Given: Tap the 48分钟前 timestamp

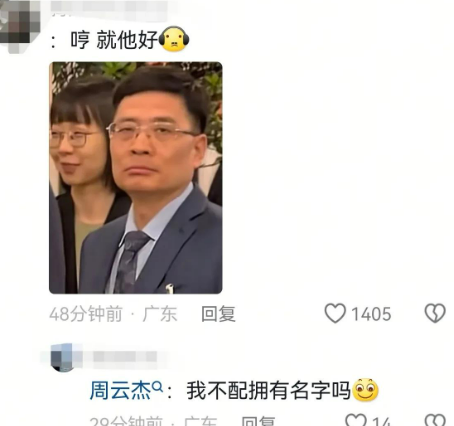Looking at the screenshot, I should [x=86, y=314].
